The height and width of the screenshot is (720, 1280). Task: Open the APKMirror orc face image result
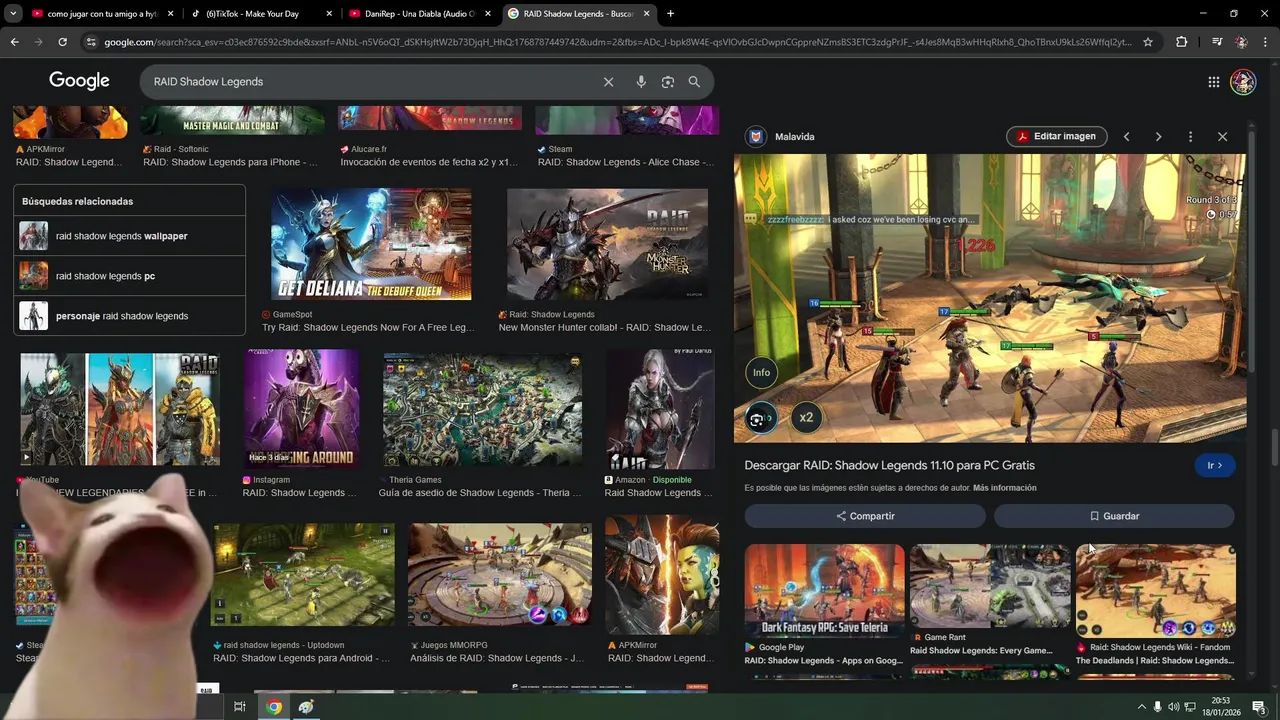coord(662,575)
